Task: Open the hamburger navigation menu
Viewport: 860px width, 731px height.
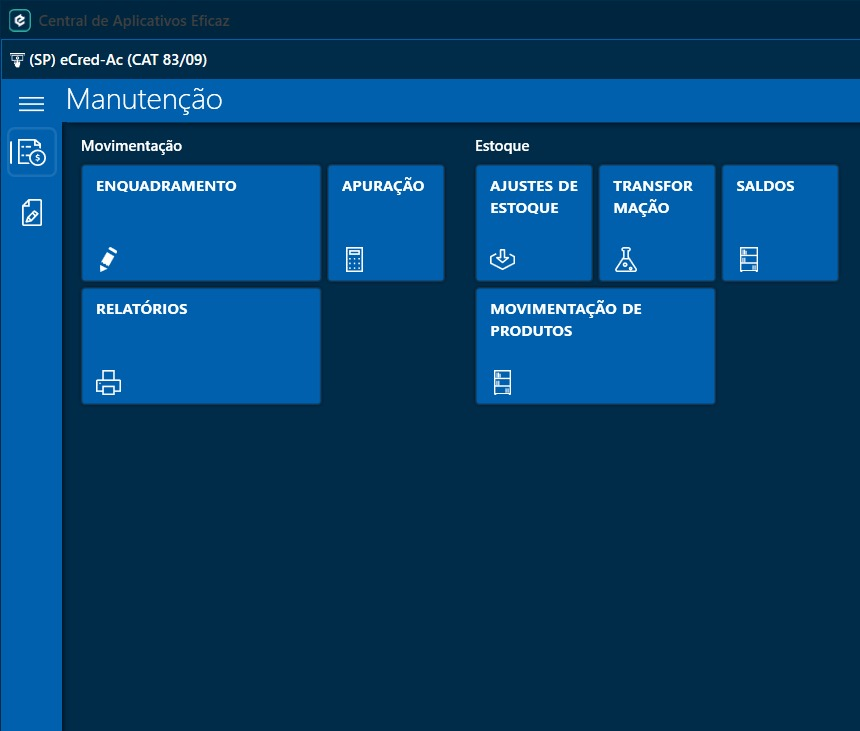Action: [32, 104]
